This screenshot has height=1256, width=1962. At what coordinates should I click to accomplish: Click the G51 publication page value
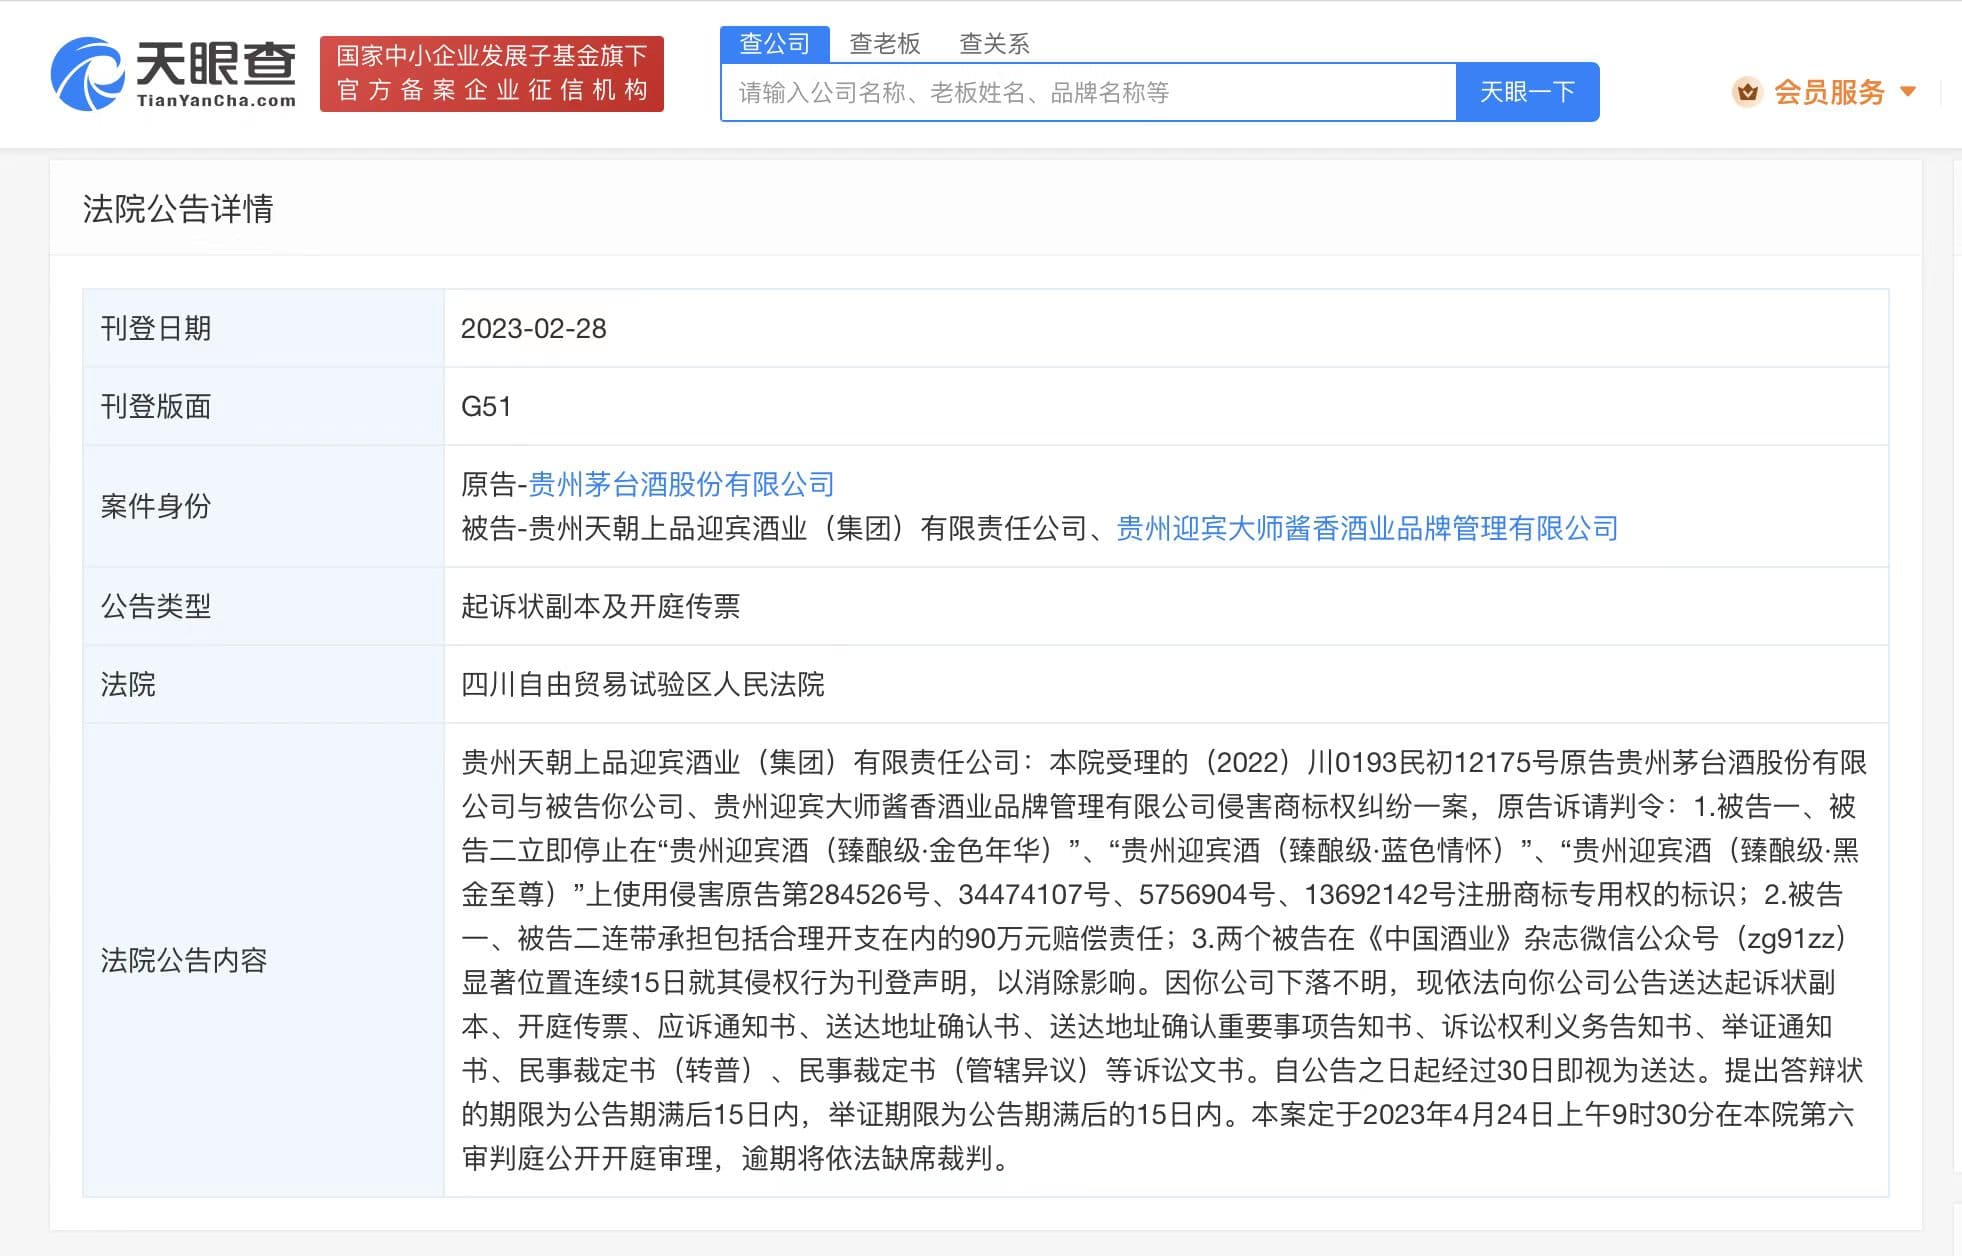[x=486, y=407]
